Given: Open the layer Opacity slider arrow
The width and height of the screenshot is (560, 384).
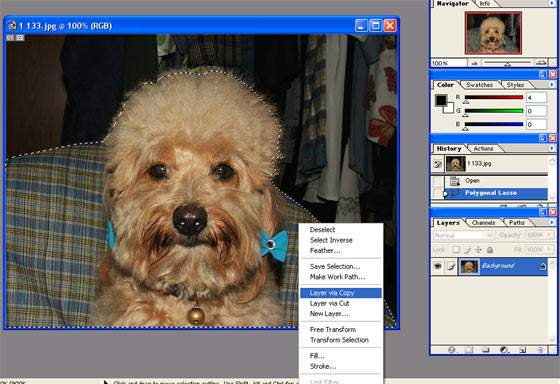Looking at the screenshot, I should (x=549, y=235).
